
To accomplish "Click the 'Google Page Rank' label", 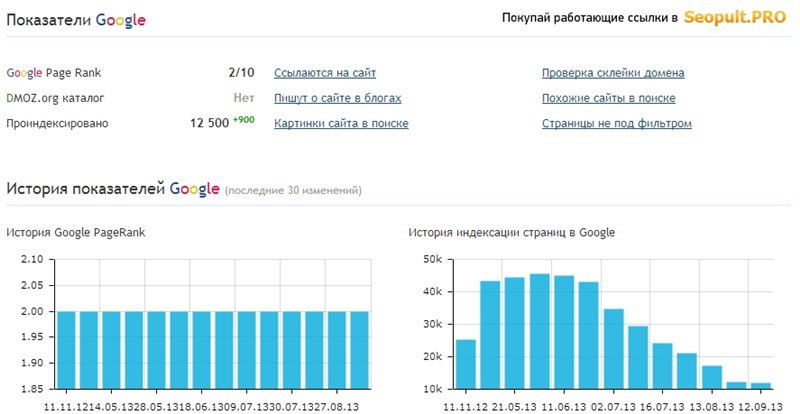I will (x=54, y=73).
